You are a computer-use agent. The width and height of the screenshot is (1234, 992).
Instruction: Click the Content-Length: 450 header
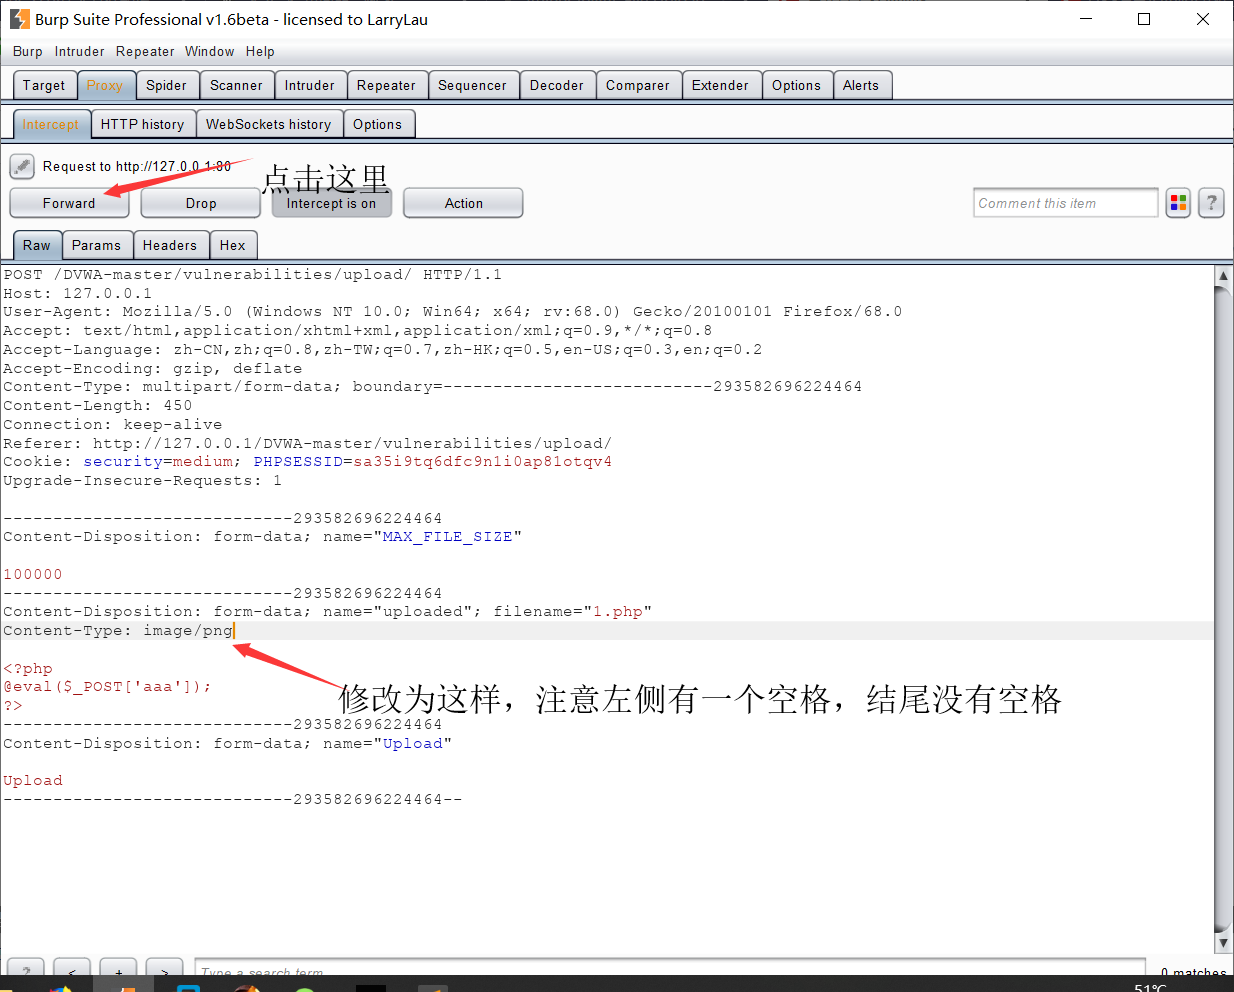tap(98, 405)
